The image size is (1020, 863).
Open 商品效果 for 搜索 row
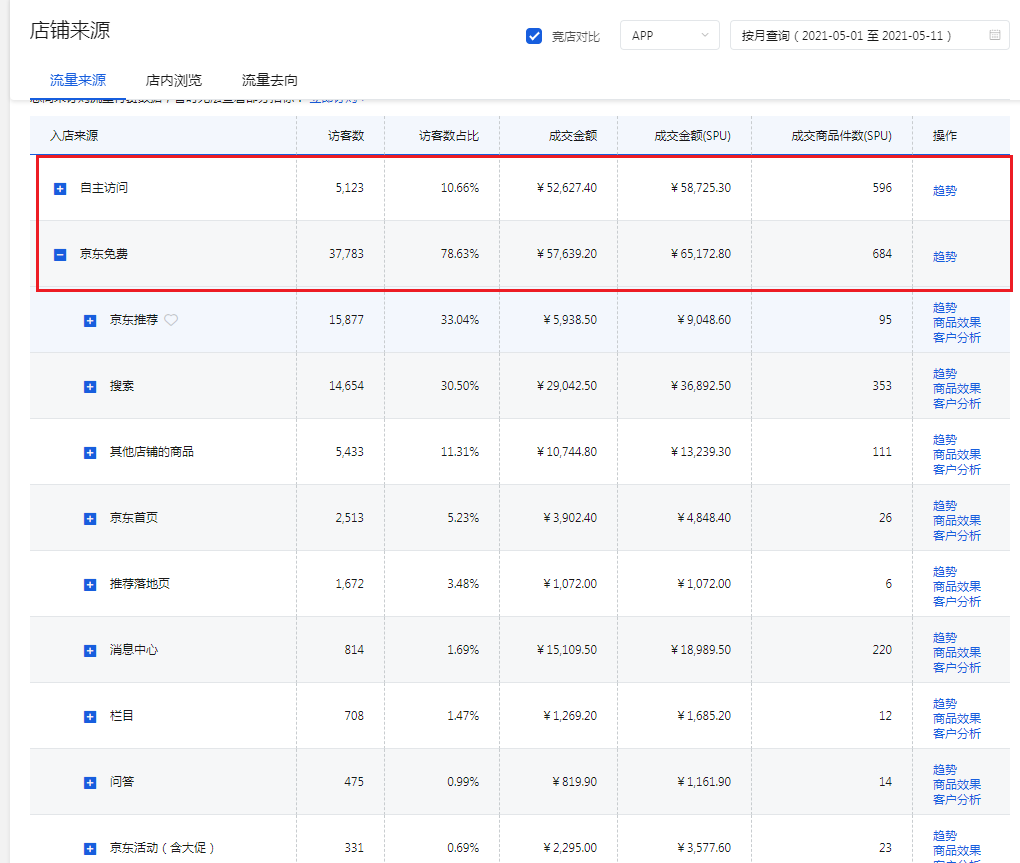tap(957, 389)
